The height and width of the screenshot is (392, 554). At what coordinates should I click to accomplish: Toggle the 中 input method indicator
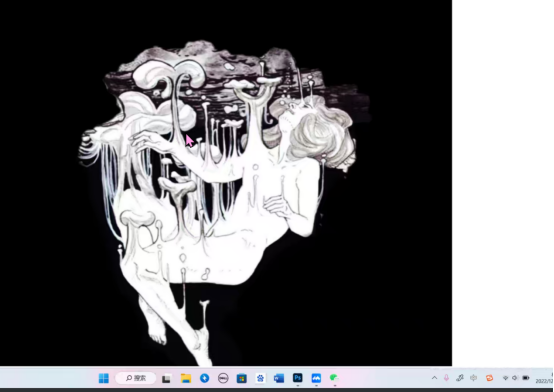coord(473,378)
